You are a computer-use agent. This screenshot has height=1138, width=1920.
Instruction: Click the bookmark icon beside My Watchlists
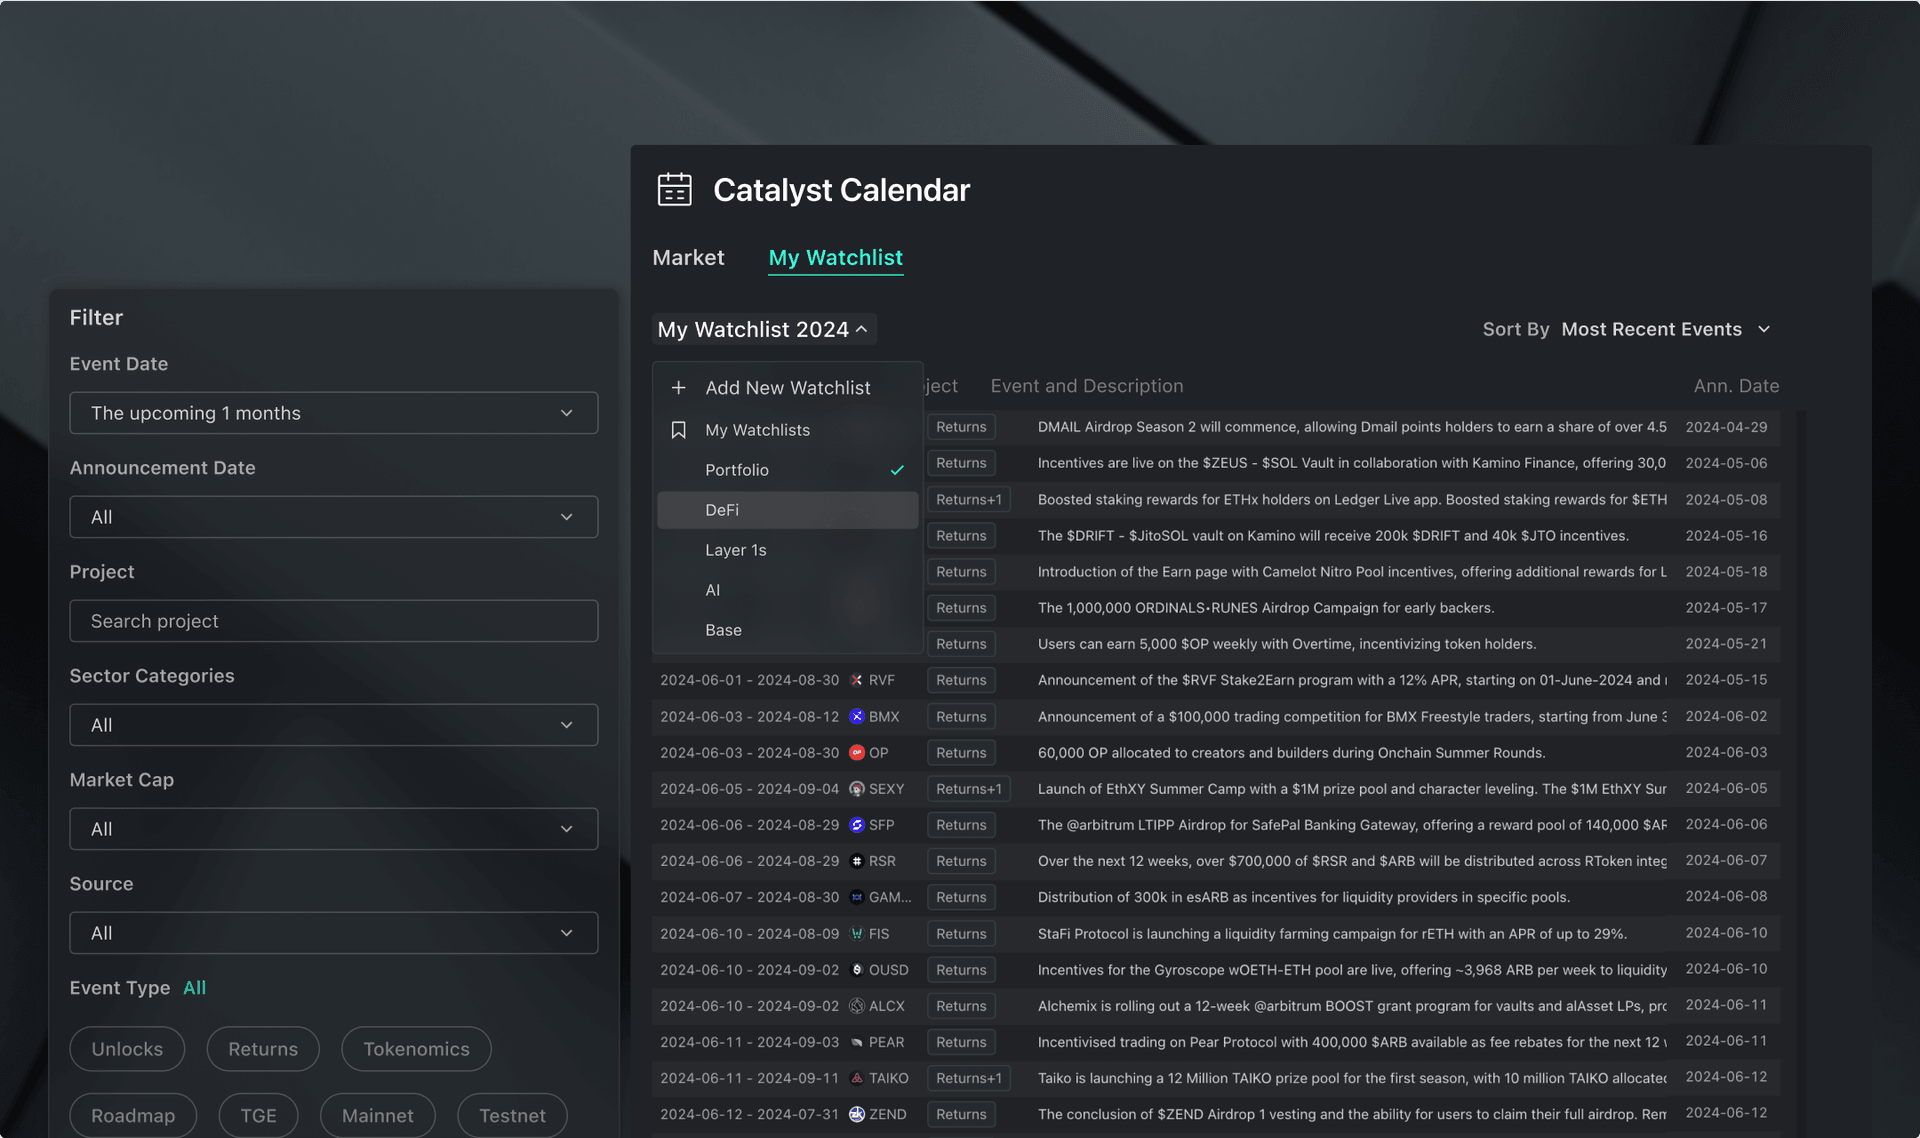tap(678, 430)
